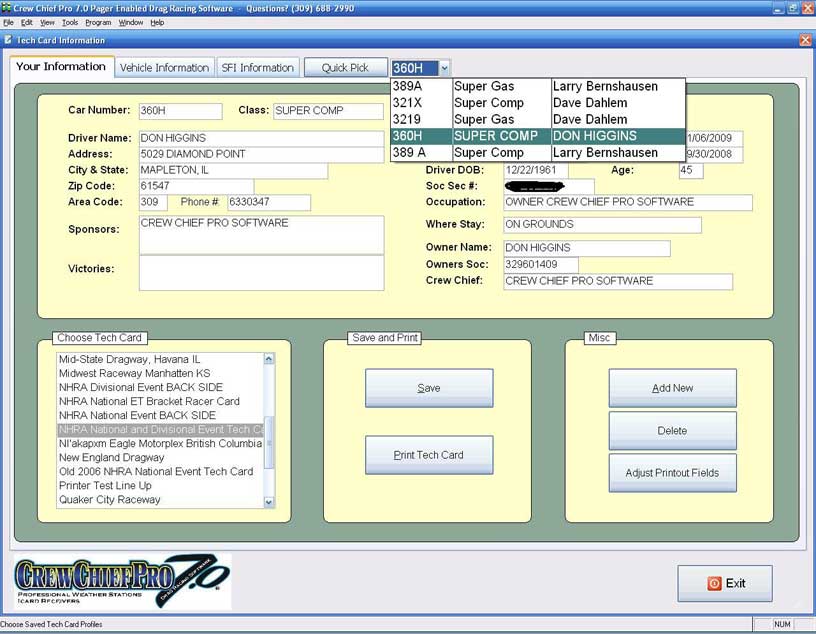Viewport: 816px width, 634px height.
Task: Click the Soc Sec # field
Action: (x=549, y=186)
